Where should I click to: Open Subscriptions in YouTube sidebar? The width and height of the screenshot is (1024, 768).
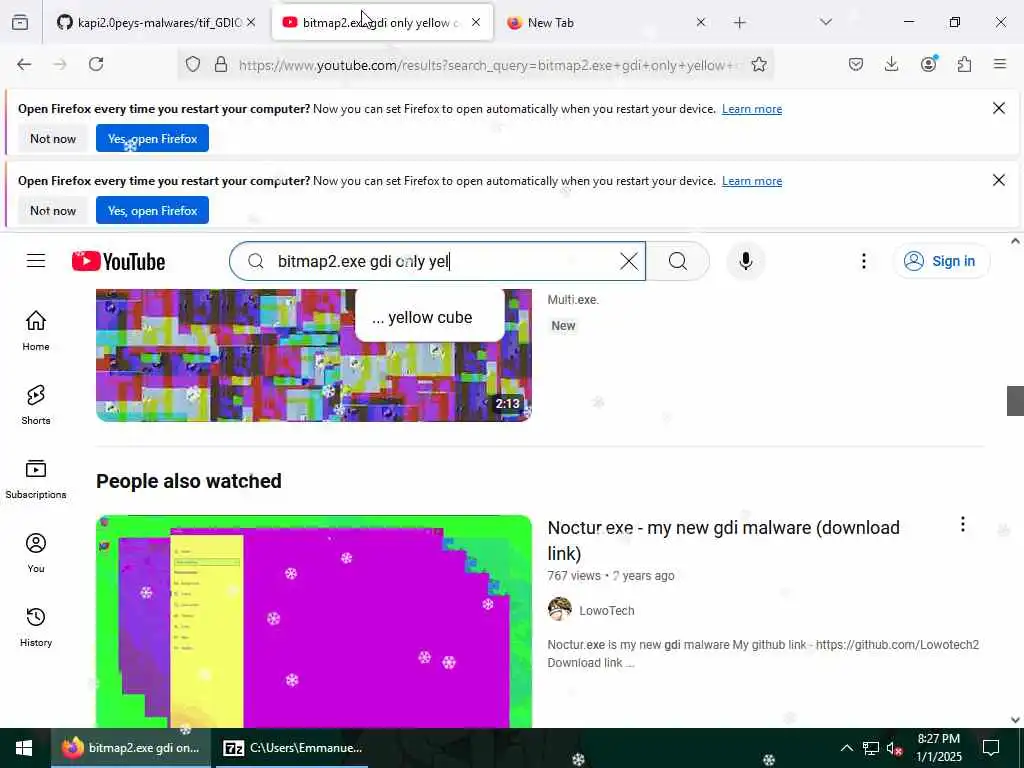36,479
